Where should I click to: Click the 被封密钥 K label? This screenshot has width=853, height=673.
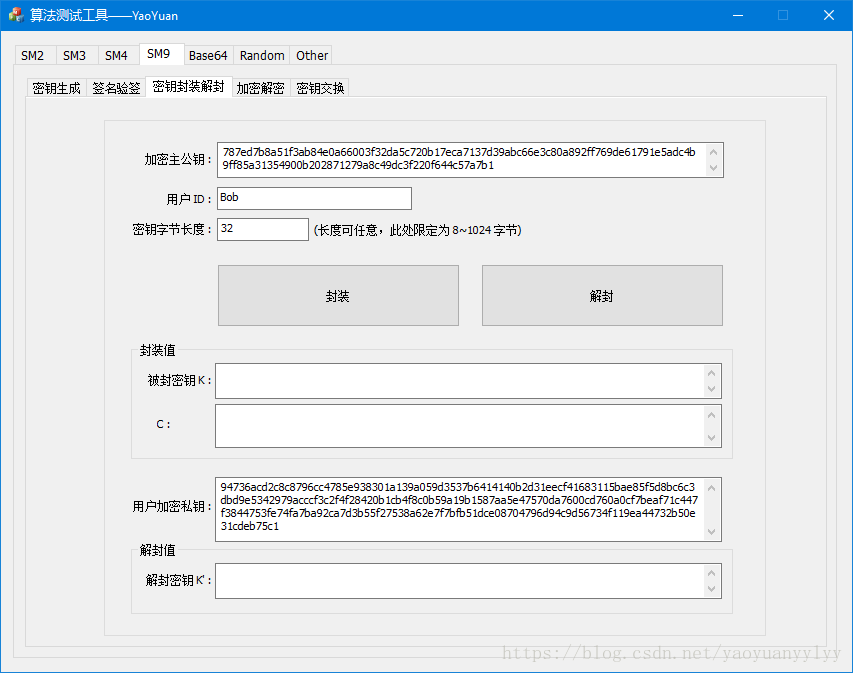coord(180,380)
